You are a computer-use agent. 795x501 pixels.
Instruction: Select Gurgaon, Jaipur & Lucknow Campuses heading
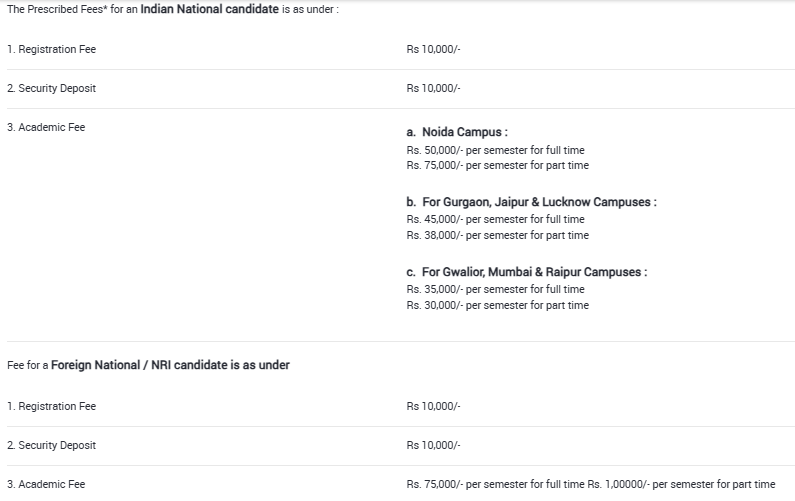[531, 202]
